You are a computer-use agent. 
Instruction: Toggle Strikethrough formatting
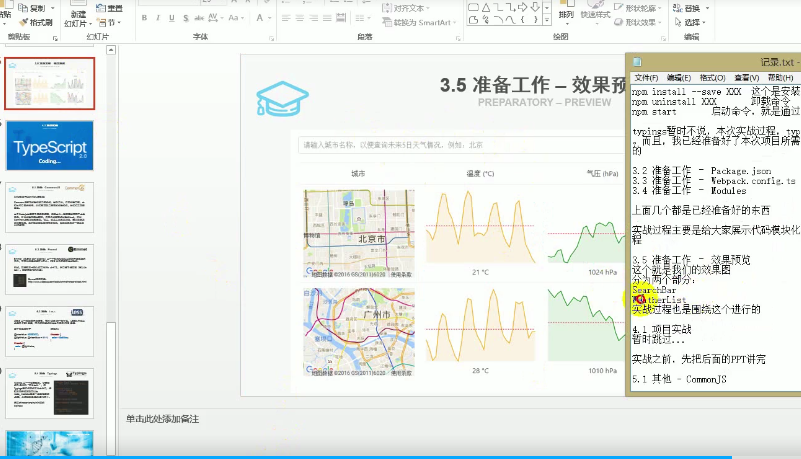[x=199, y=18]
